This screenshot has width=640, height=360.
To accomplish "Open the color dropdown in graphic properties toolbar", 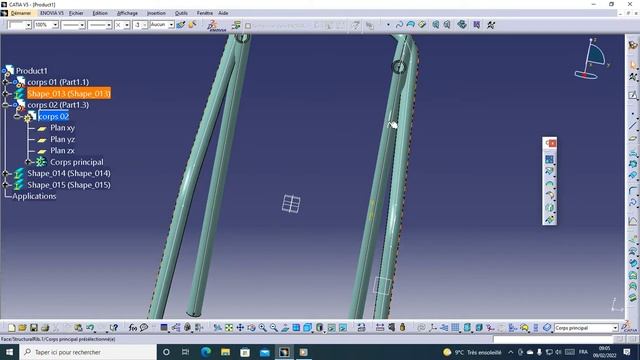I will coord(28,25).
